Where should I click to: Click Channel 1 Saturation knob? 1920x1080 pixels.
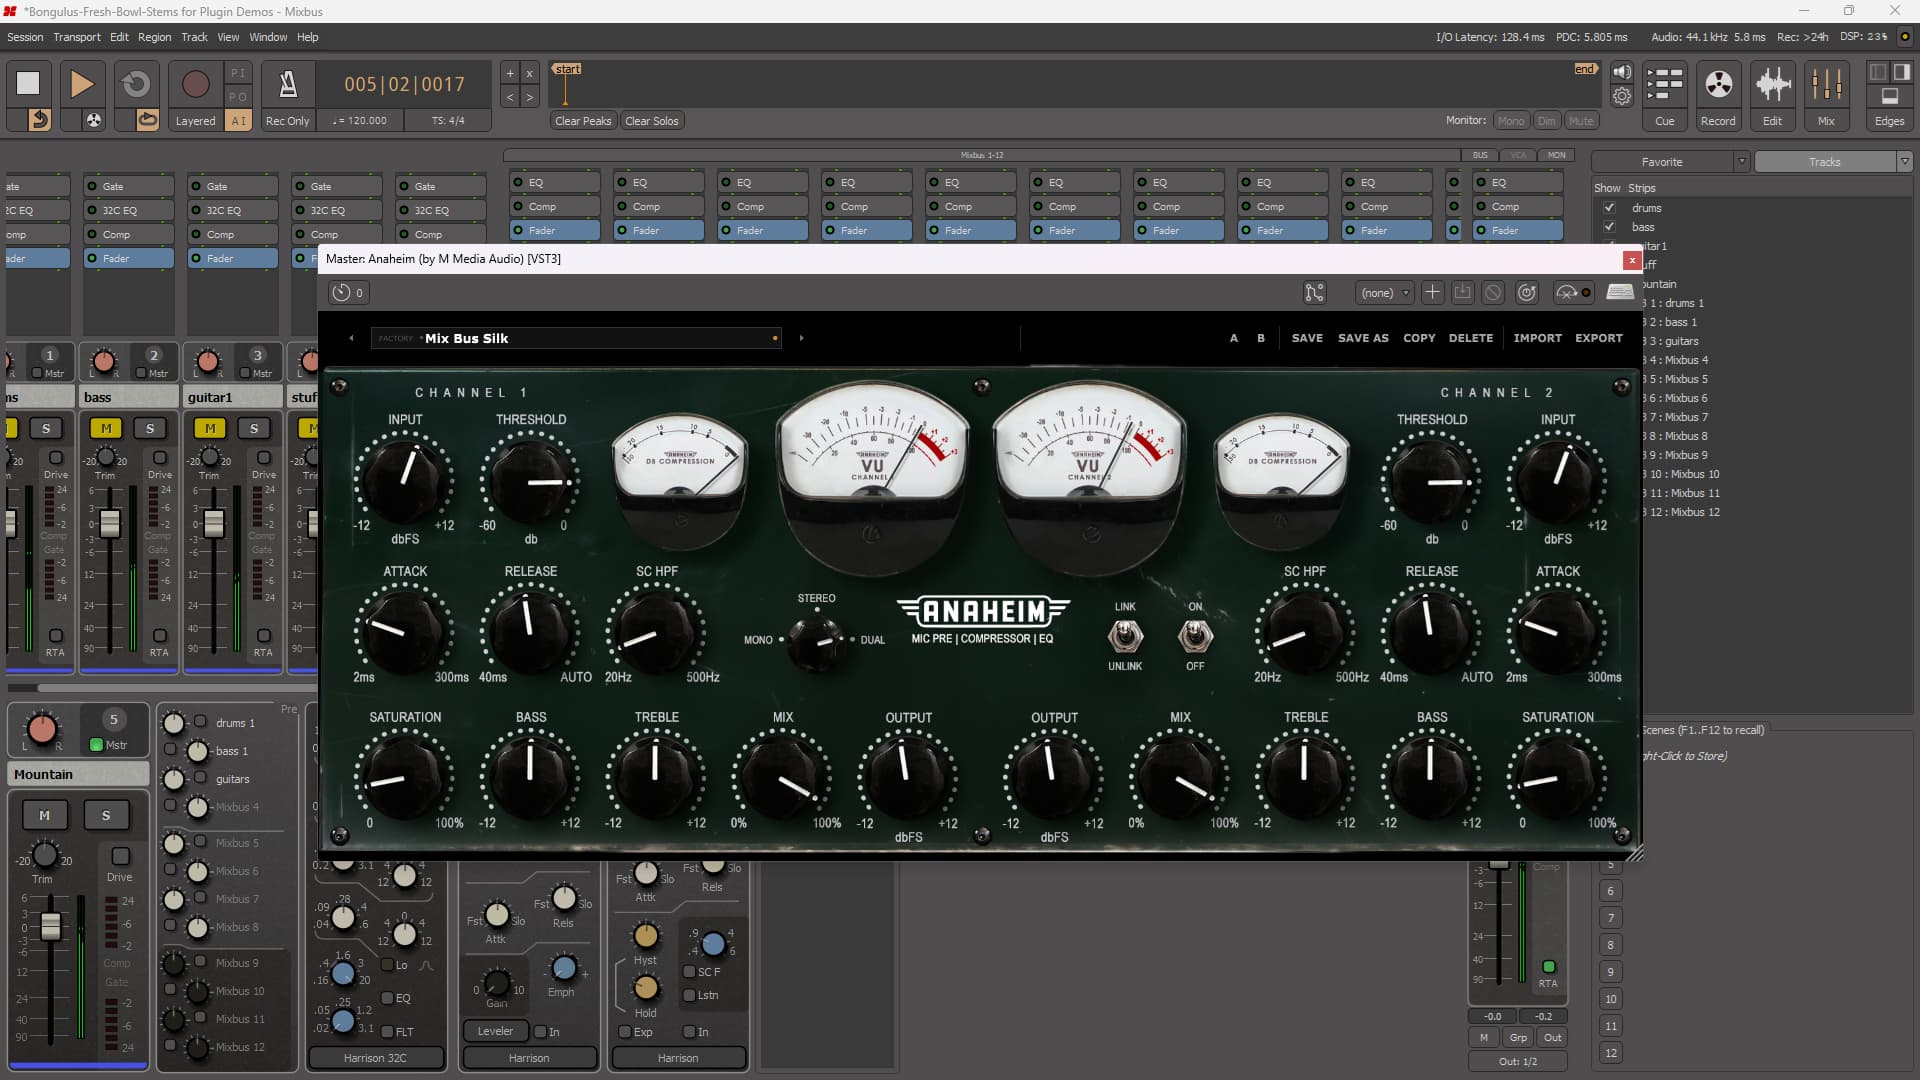404,777
